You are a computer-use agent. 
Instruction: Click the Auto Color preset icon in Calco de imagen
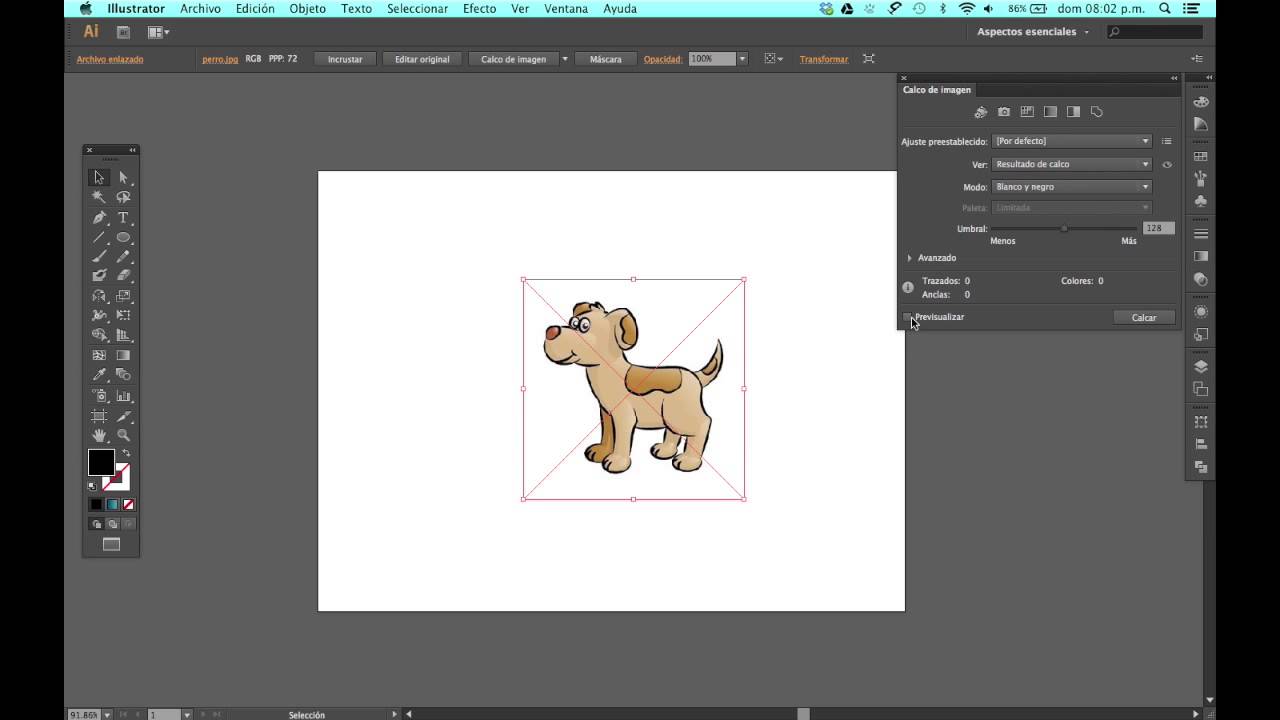coord(980,112)
